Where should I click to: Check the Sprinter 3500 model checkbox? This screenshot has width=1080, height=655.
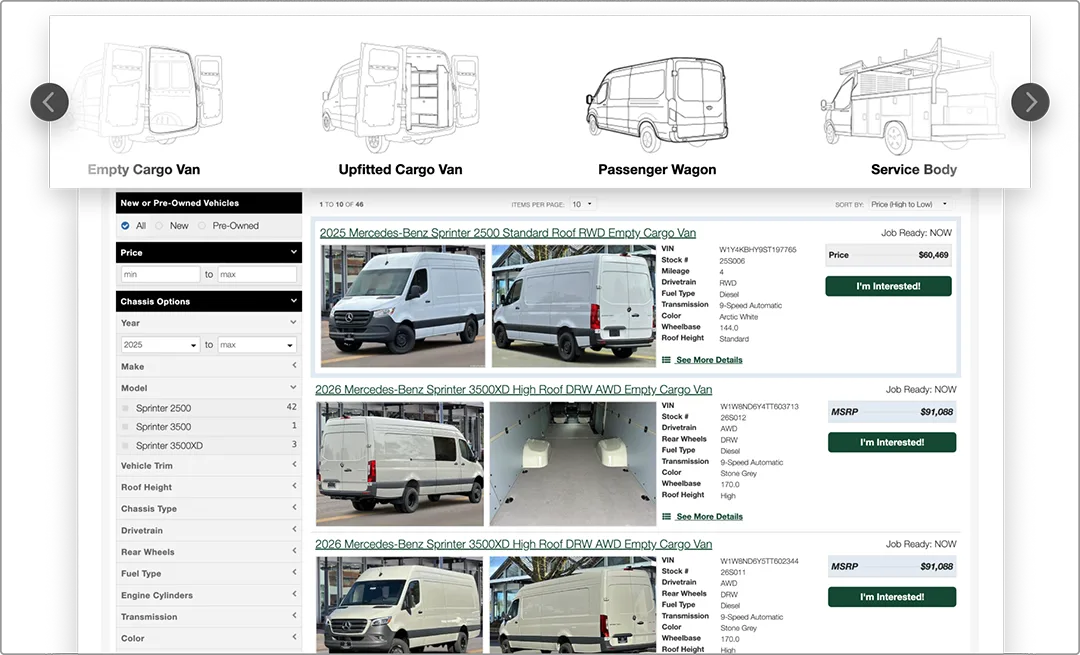(125, 426)
